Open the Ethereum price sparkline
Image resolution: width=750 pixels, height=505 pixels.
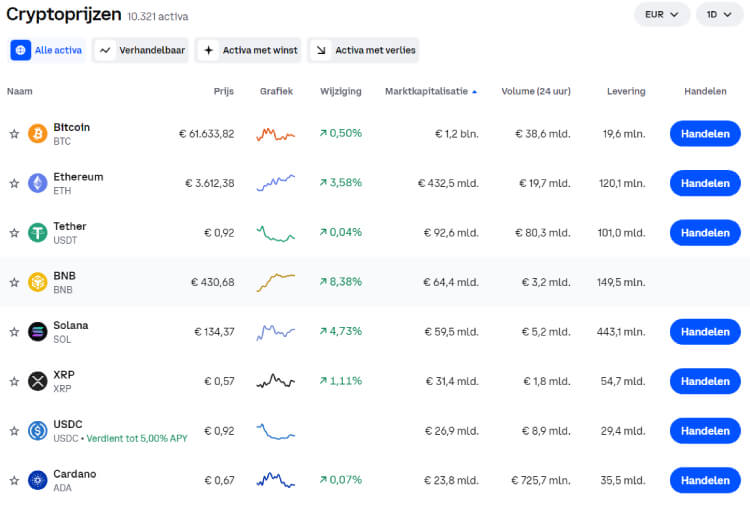click(x=276, y=183)
